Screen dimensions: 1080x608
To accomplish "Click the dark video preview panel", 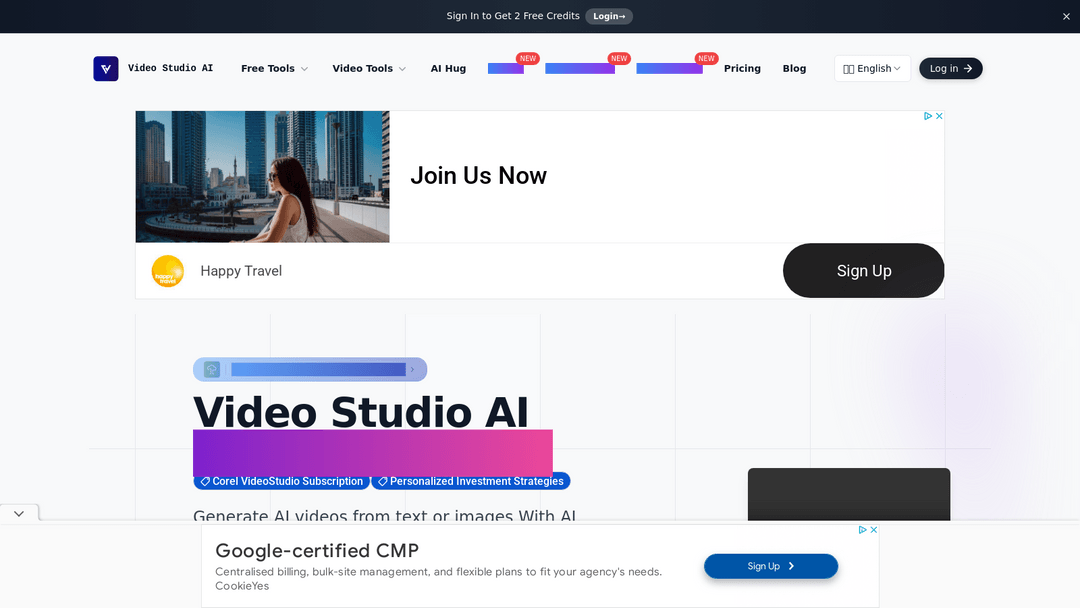I will (849, 494).
